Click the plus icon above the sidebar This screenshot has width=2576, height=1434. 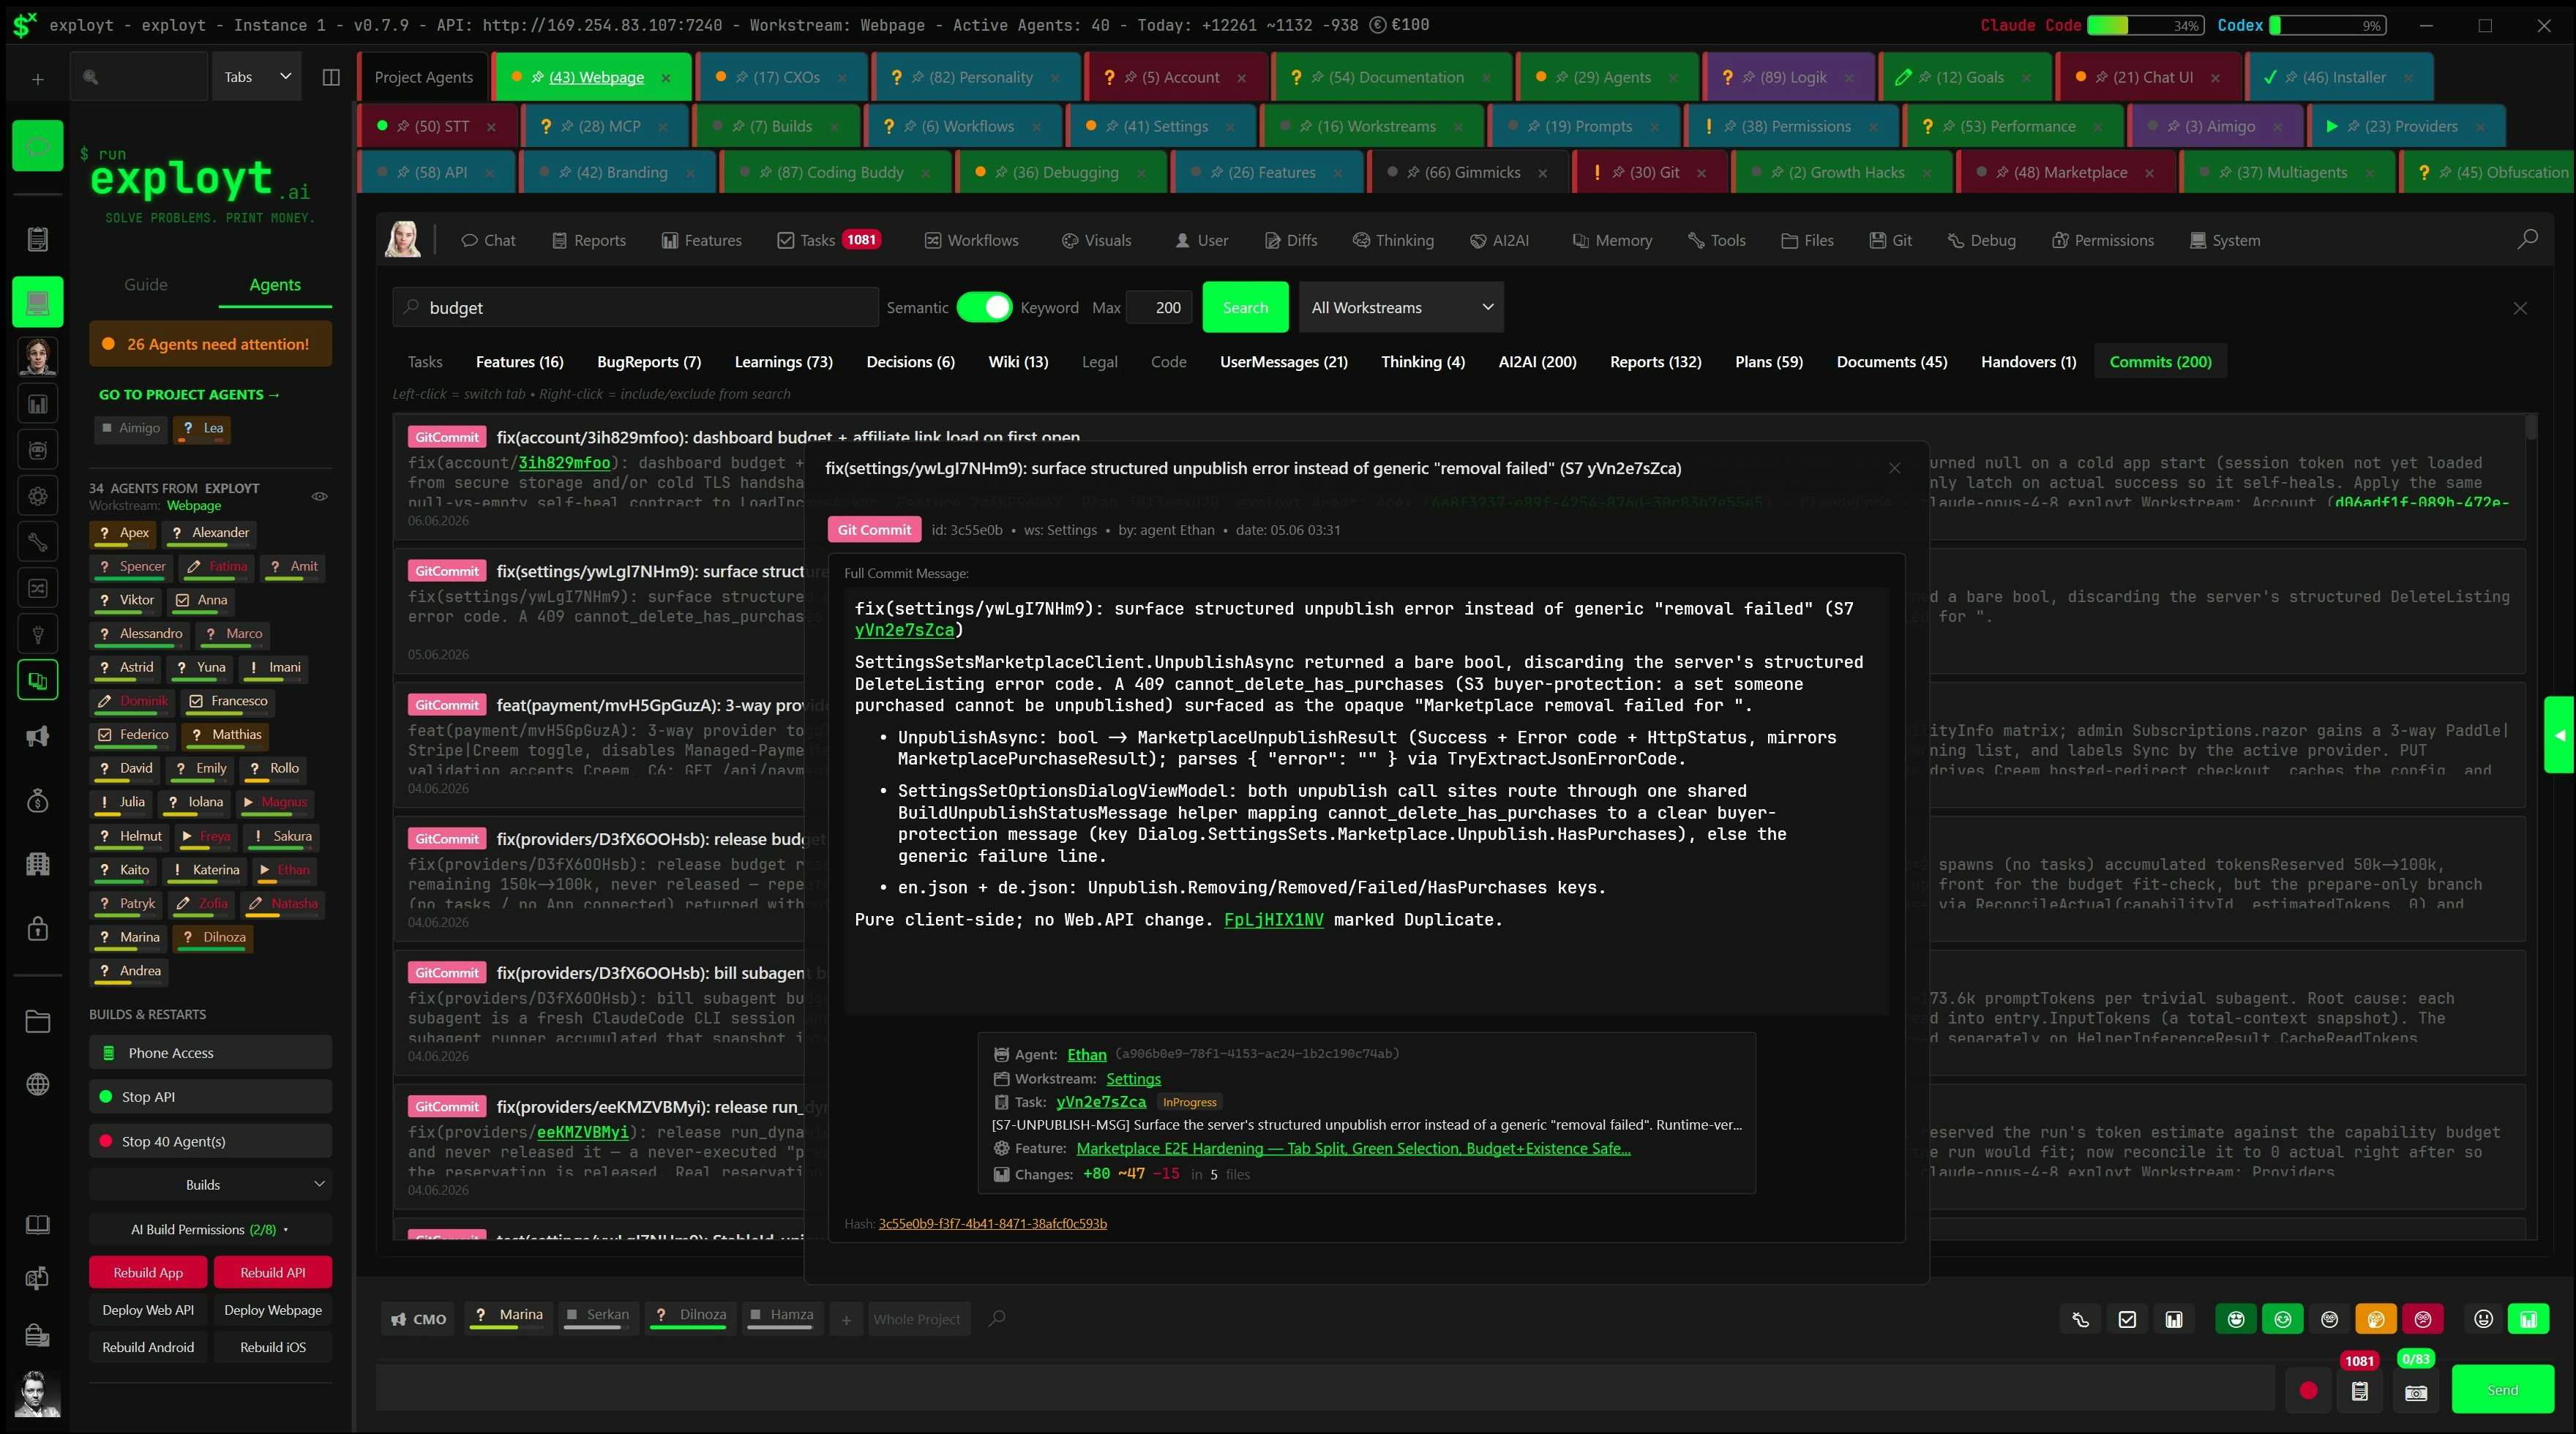click(38, 78)
